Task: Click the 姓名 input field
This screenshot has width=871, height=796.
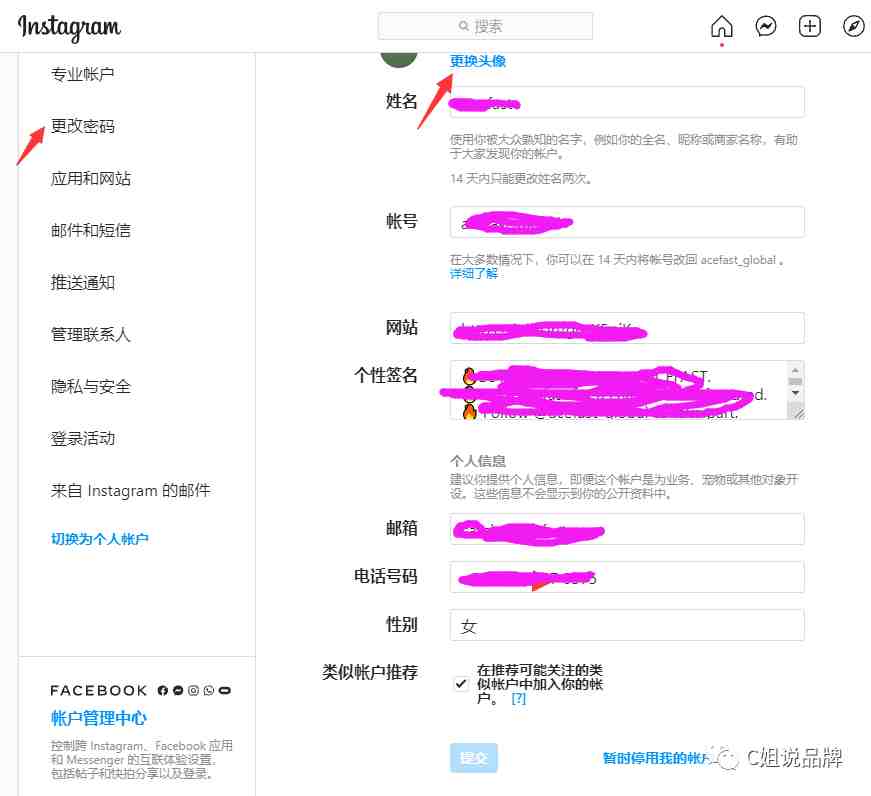Action: 627,102
